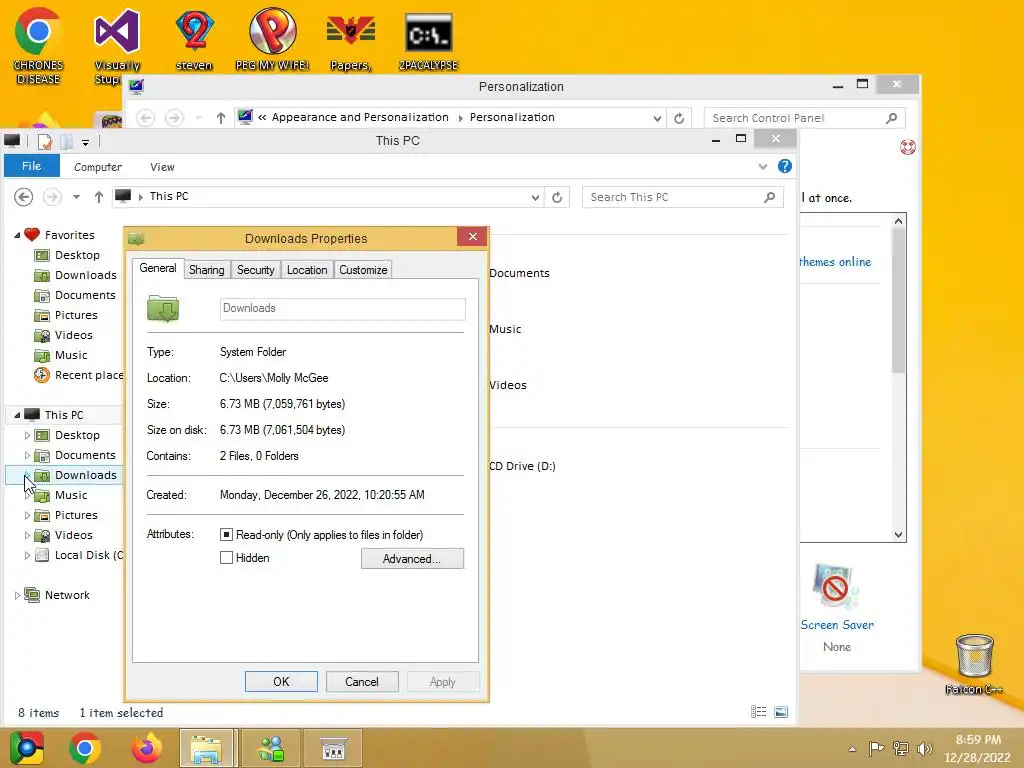Expand the Network tree node

pos(17,595)
